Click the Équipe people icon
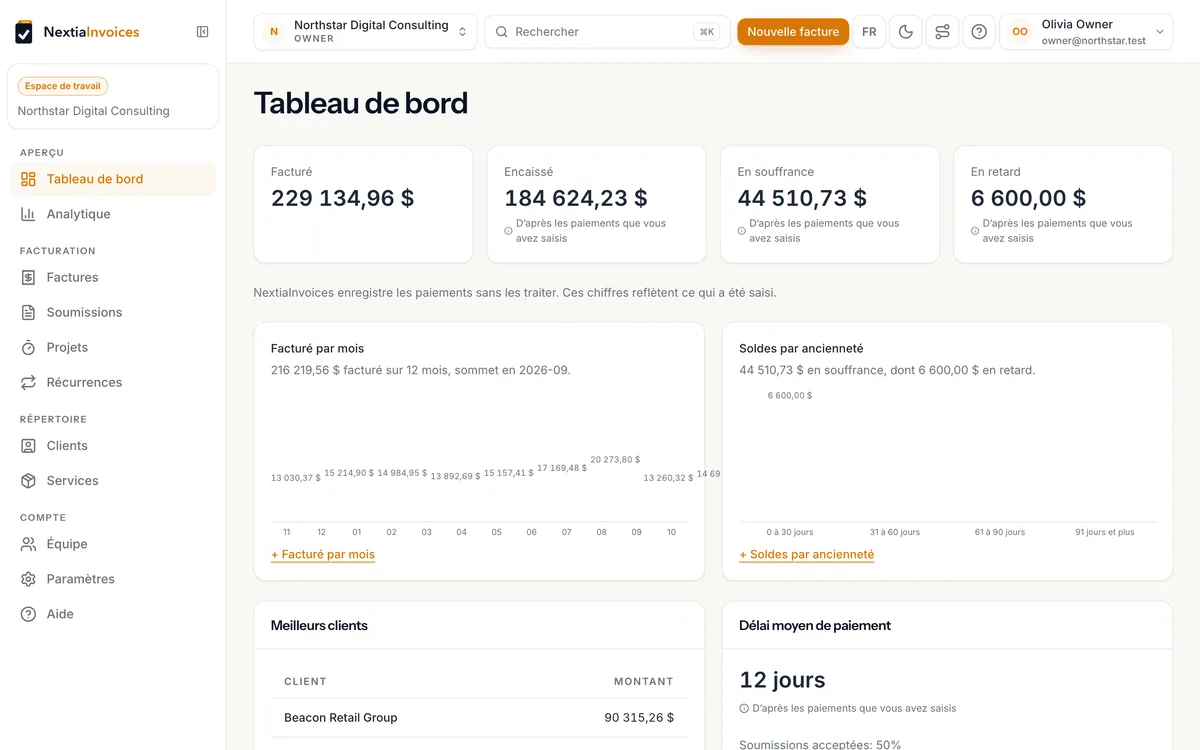The height and width of the screenshot is (750, 1200). (28, 544)
